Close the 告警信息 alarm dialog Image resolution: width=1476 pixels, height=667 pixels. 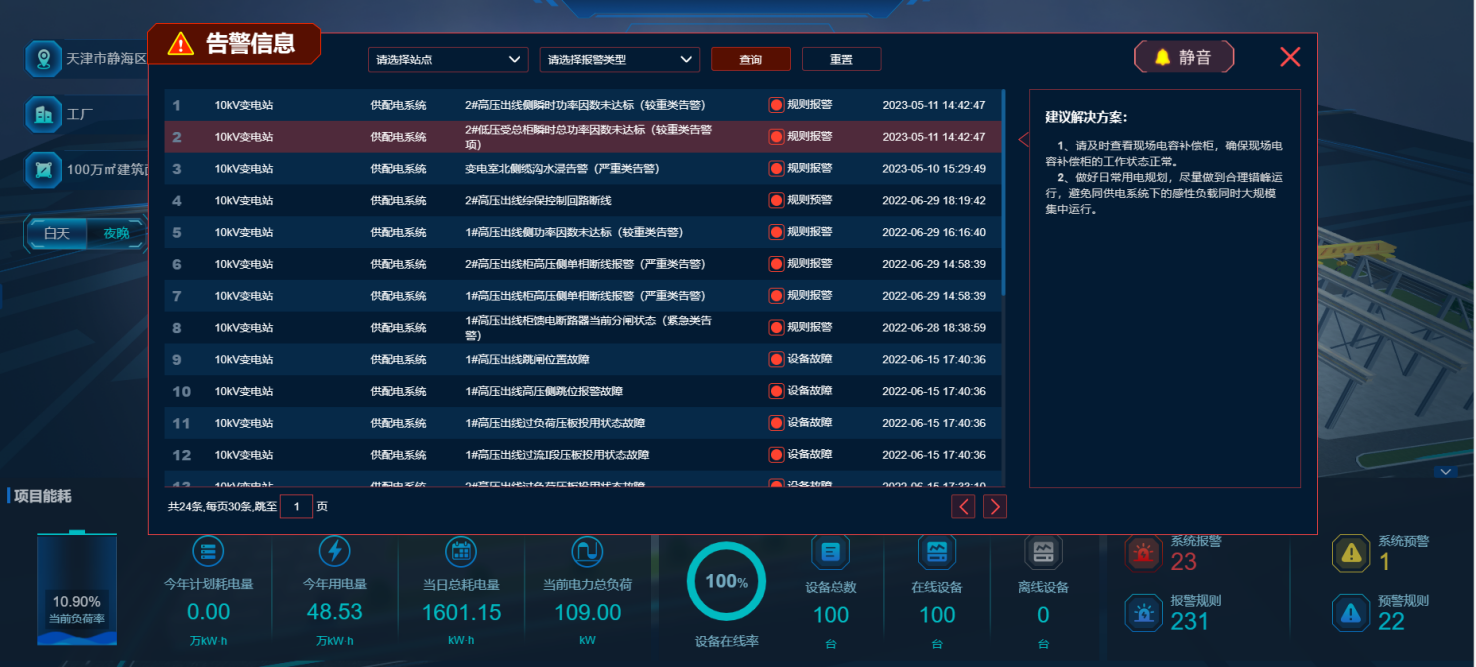tap(1290, 57)
